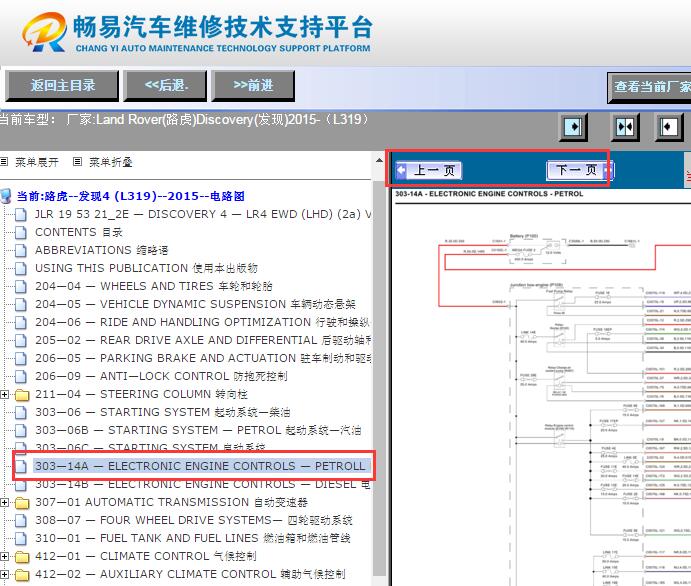Viewport: 691px width, 586px height.
Task: Select 412-01 CLIMATE CONTROL 气候控制 label
Action: pos(145,556)
